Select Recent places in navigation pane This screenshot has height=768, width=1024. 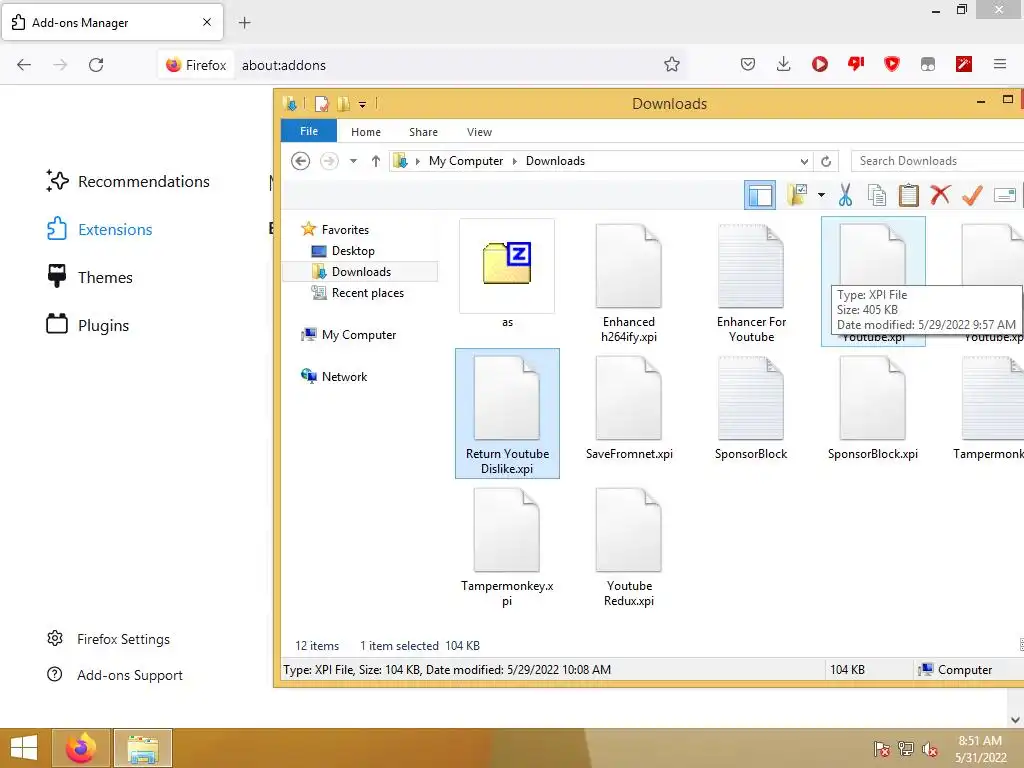pos(367,293)
